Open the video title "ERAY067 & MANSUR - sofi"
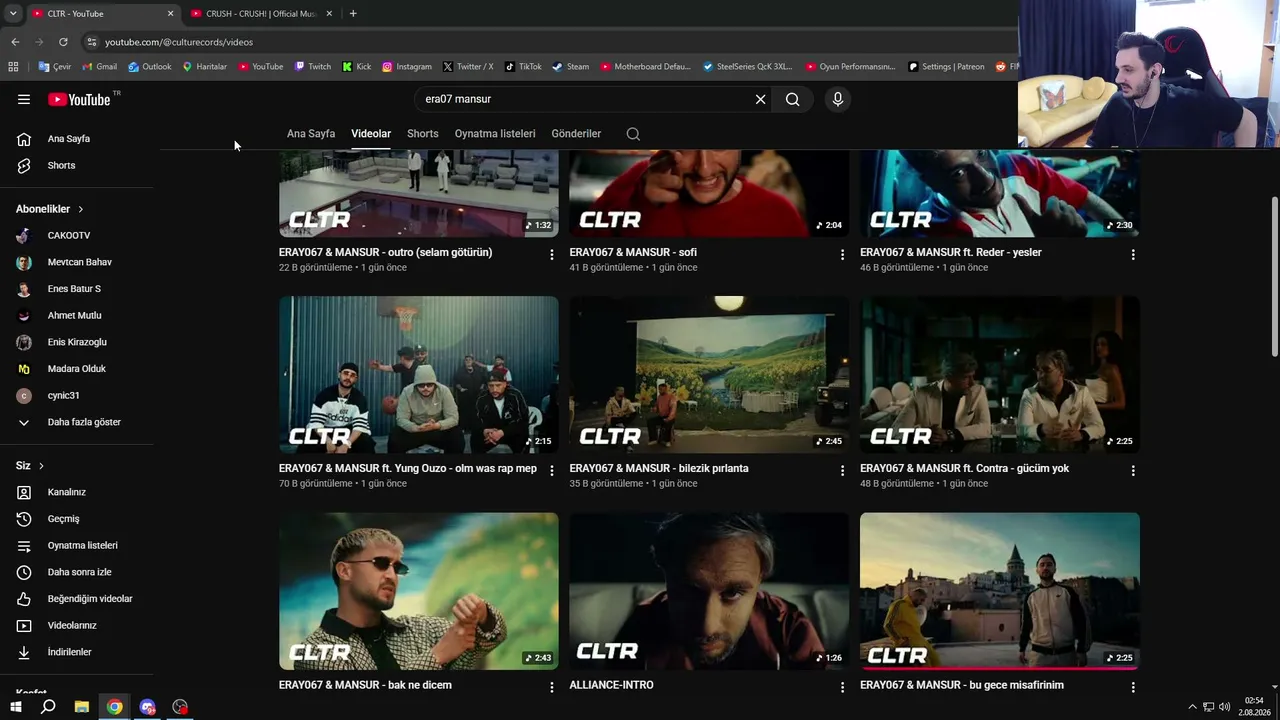 click(633, 253)
